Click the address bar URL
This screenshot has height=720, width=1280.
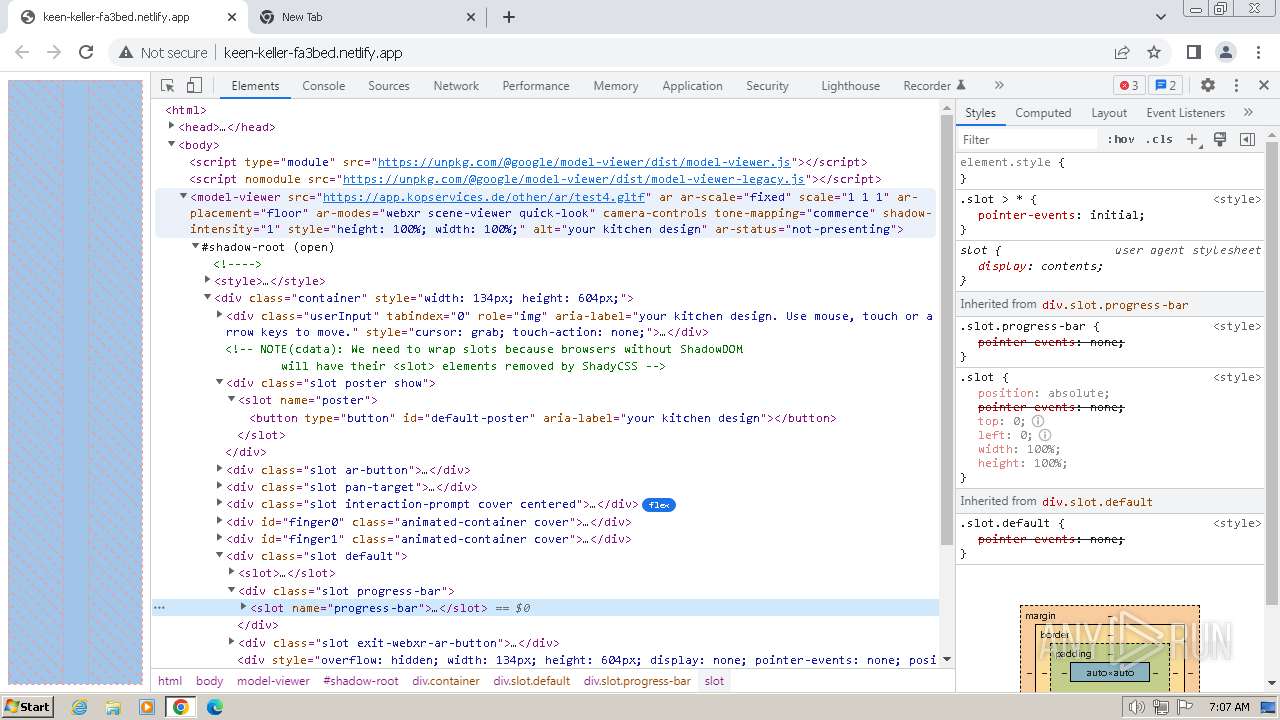313,53
